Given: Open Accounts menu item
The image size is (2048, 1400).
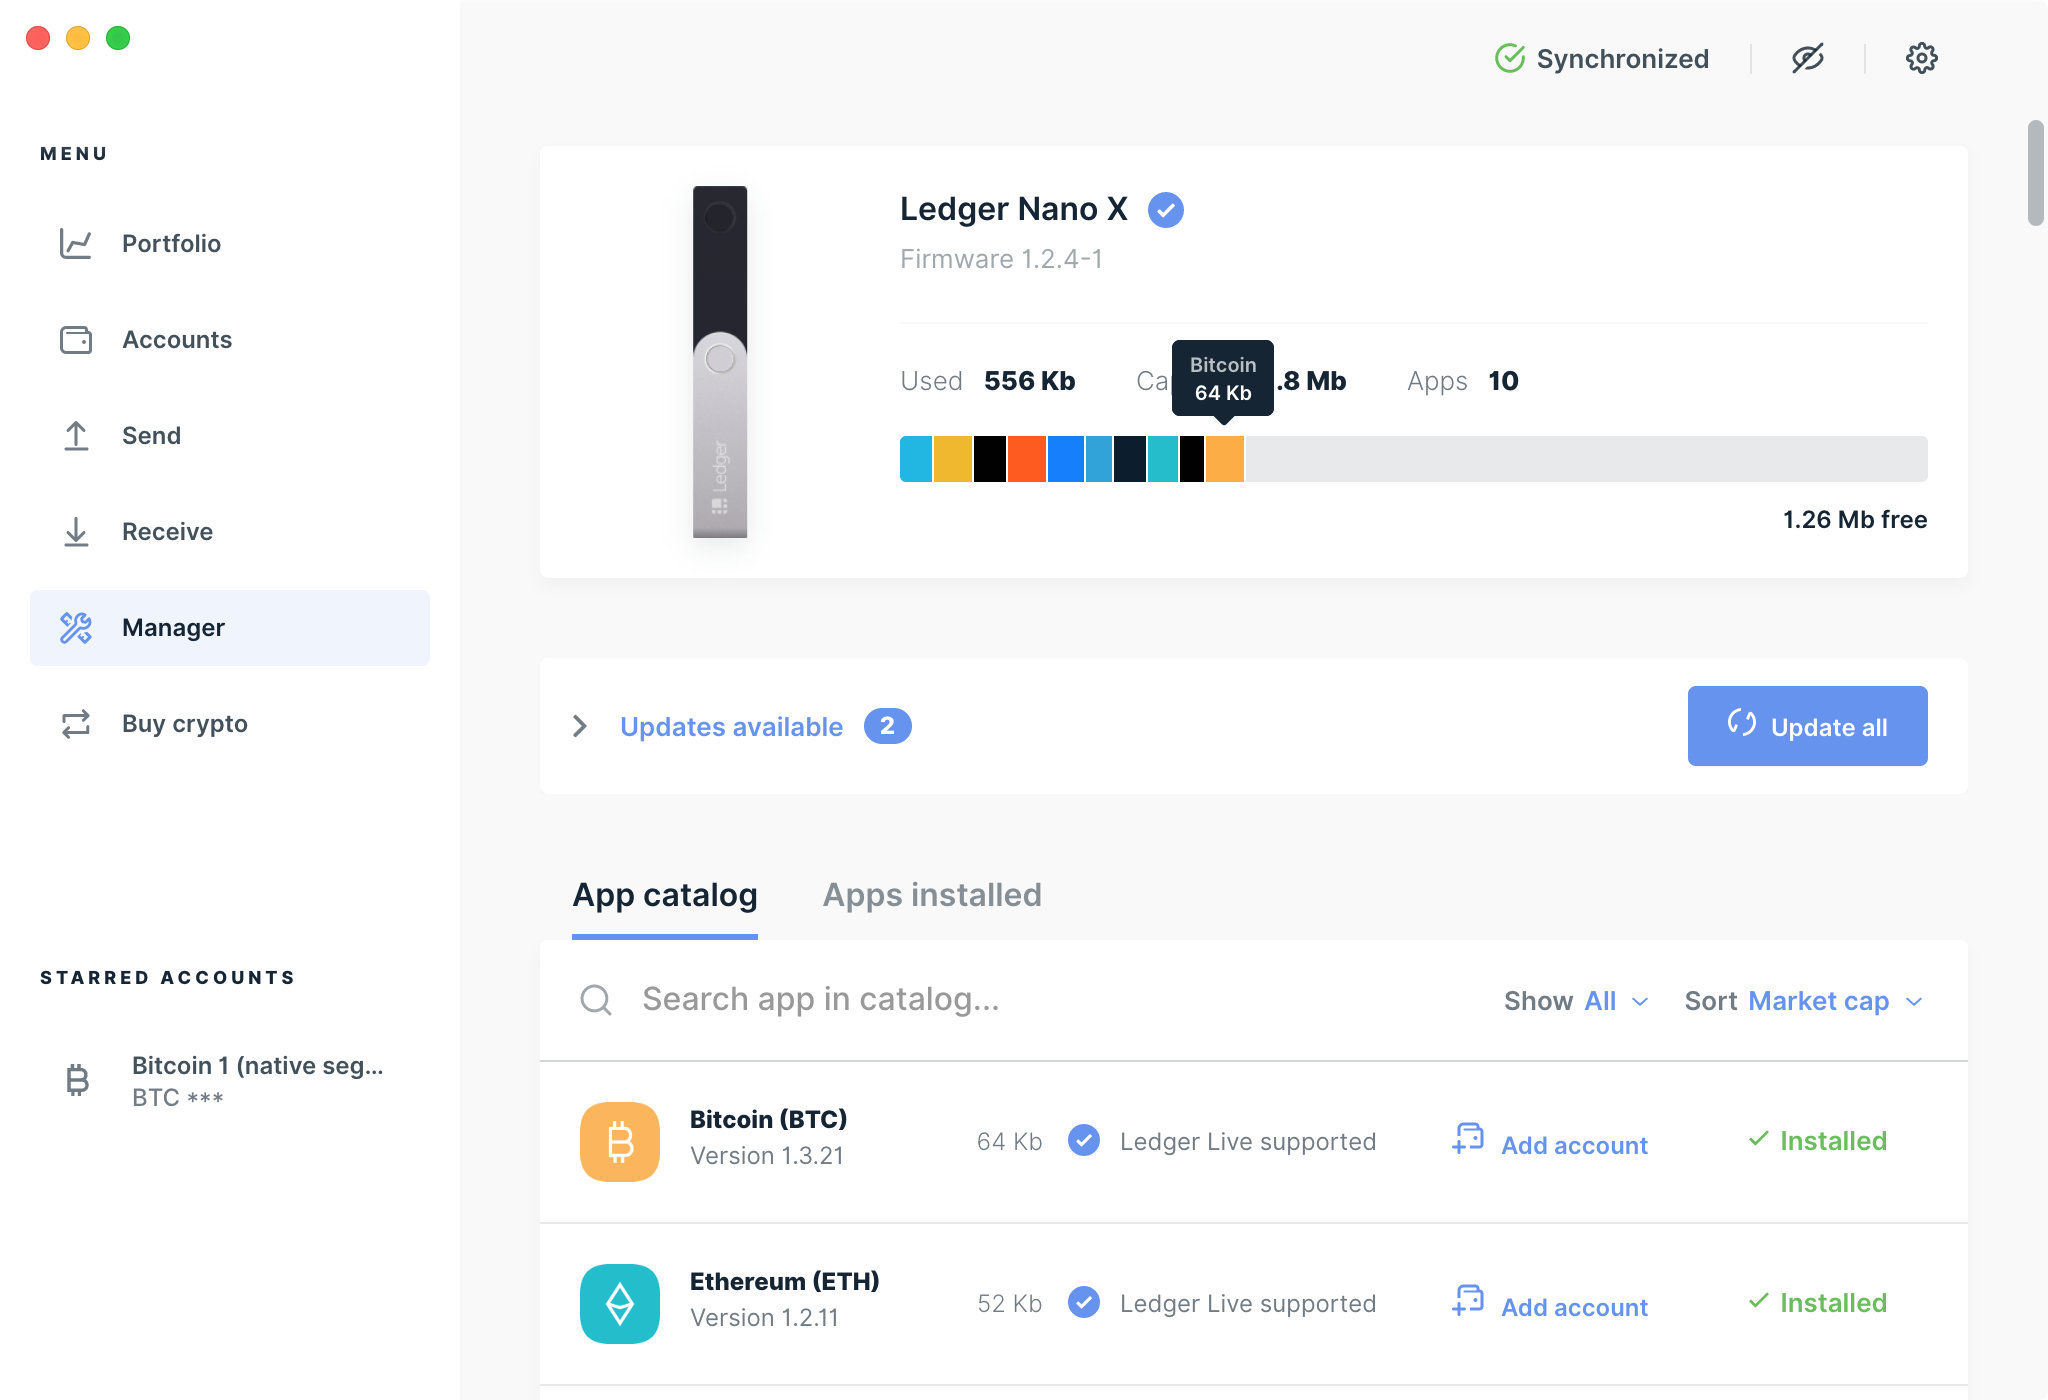Looking at the screenshot, I should [230, 340].
